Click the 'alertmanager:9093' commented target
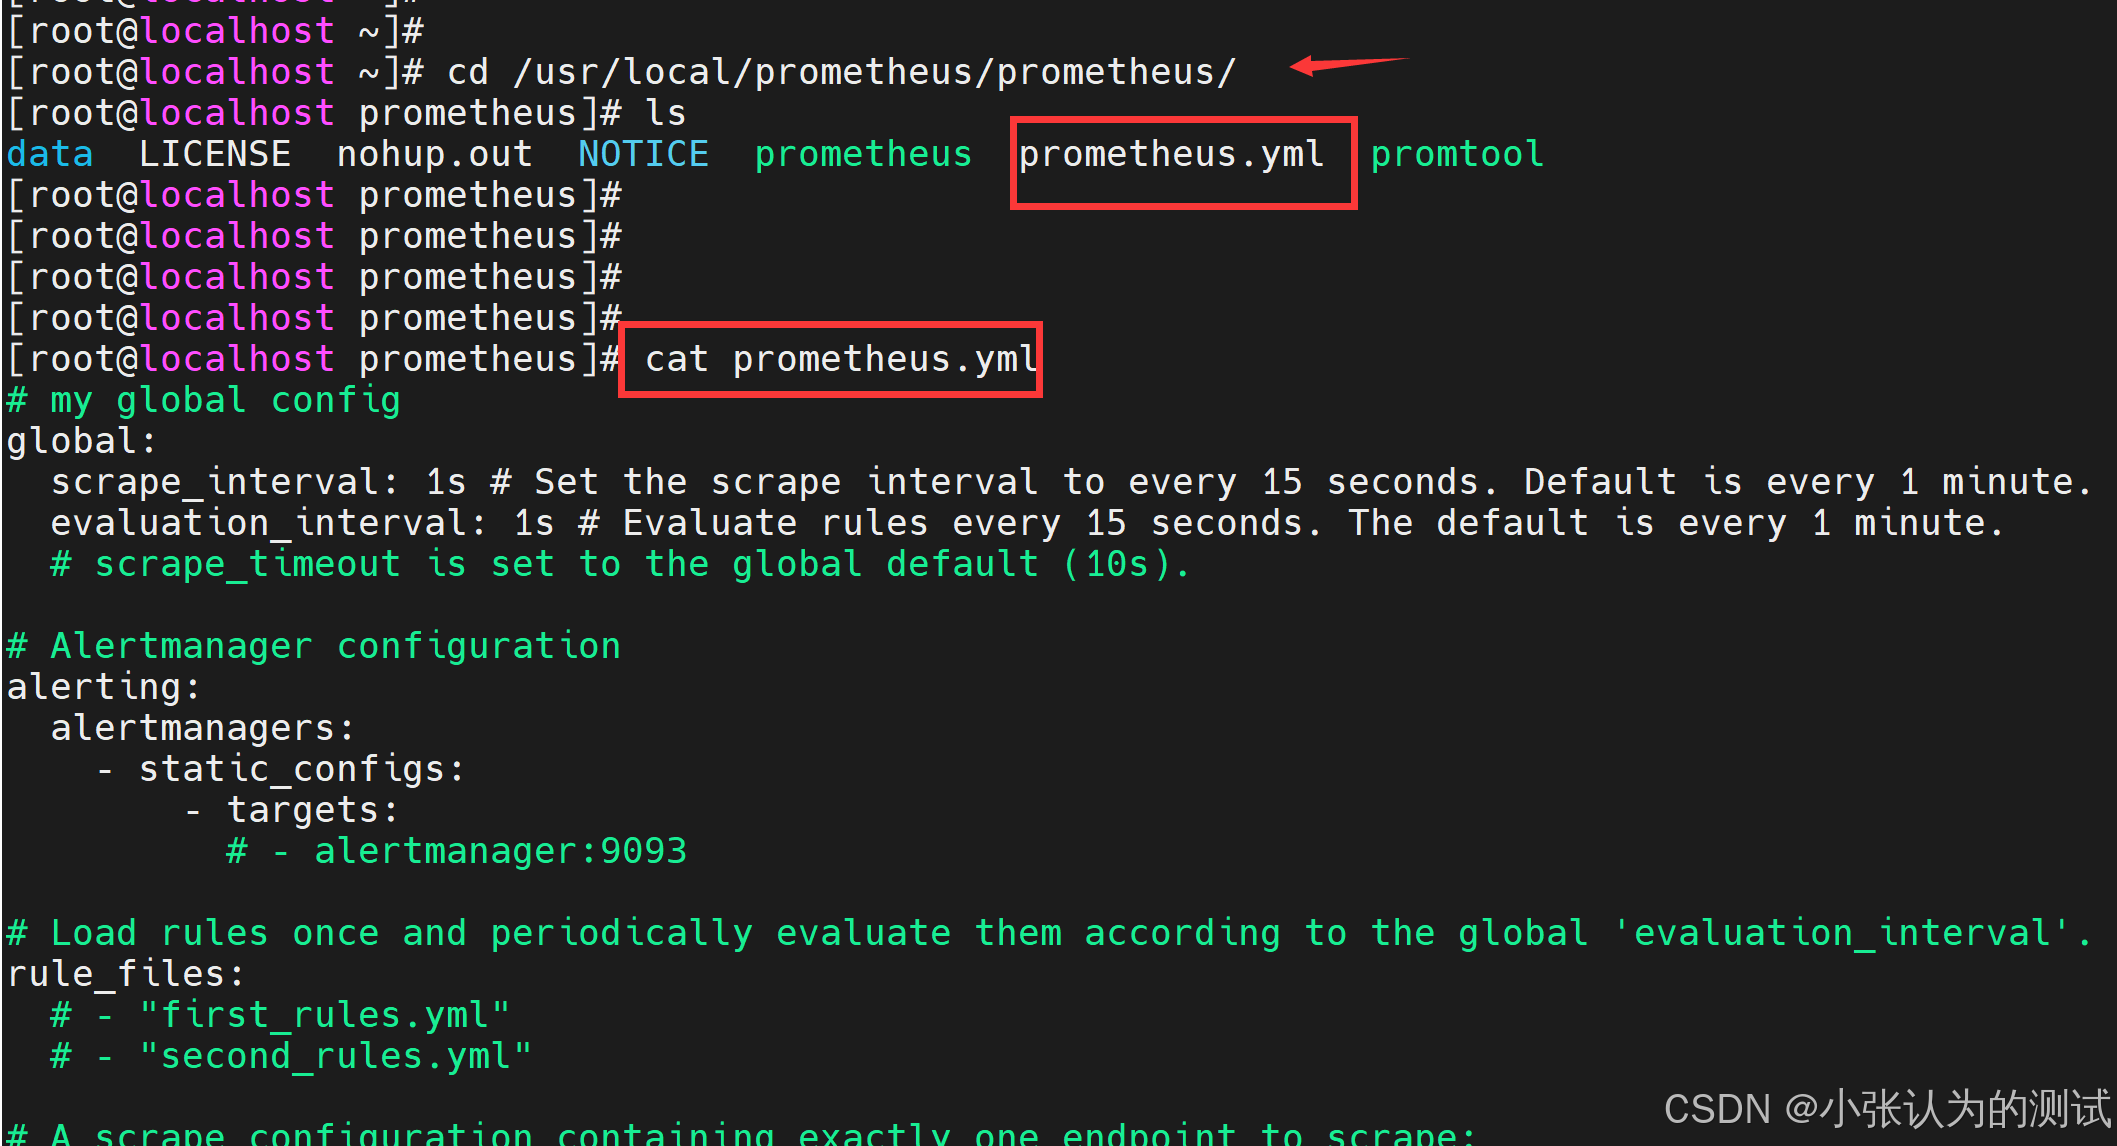2117x1146 pixels. 500,852
